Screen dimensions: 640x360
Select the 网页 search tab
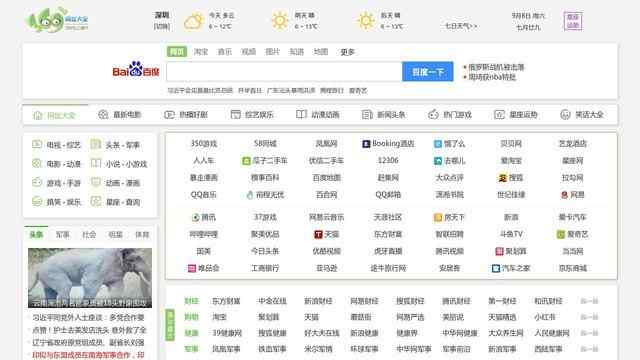177,51
